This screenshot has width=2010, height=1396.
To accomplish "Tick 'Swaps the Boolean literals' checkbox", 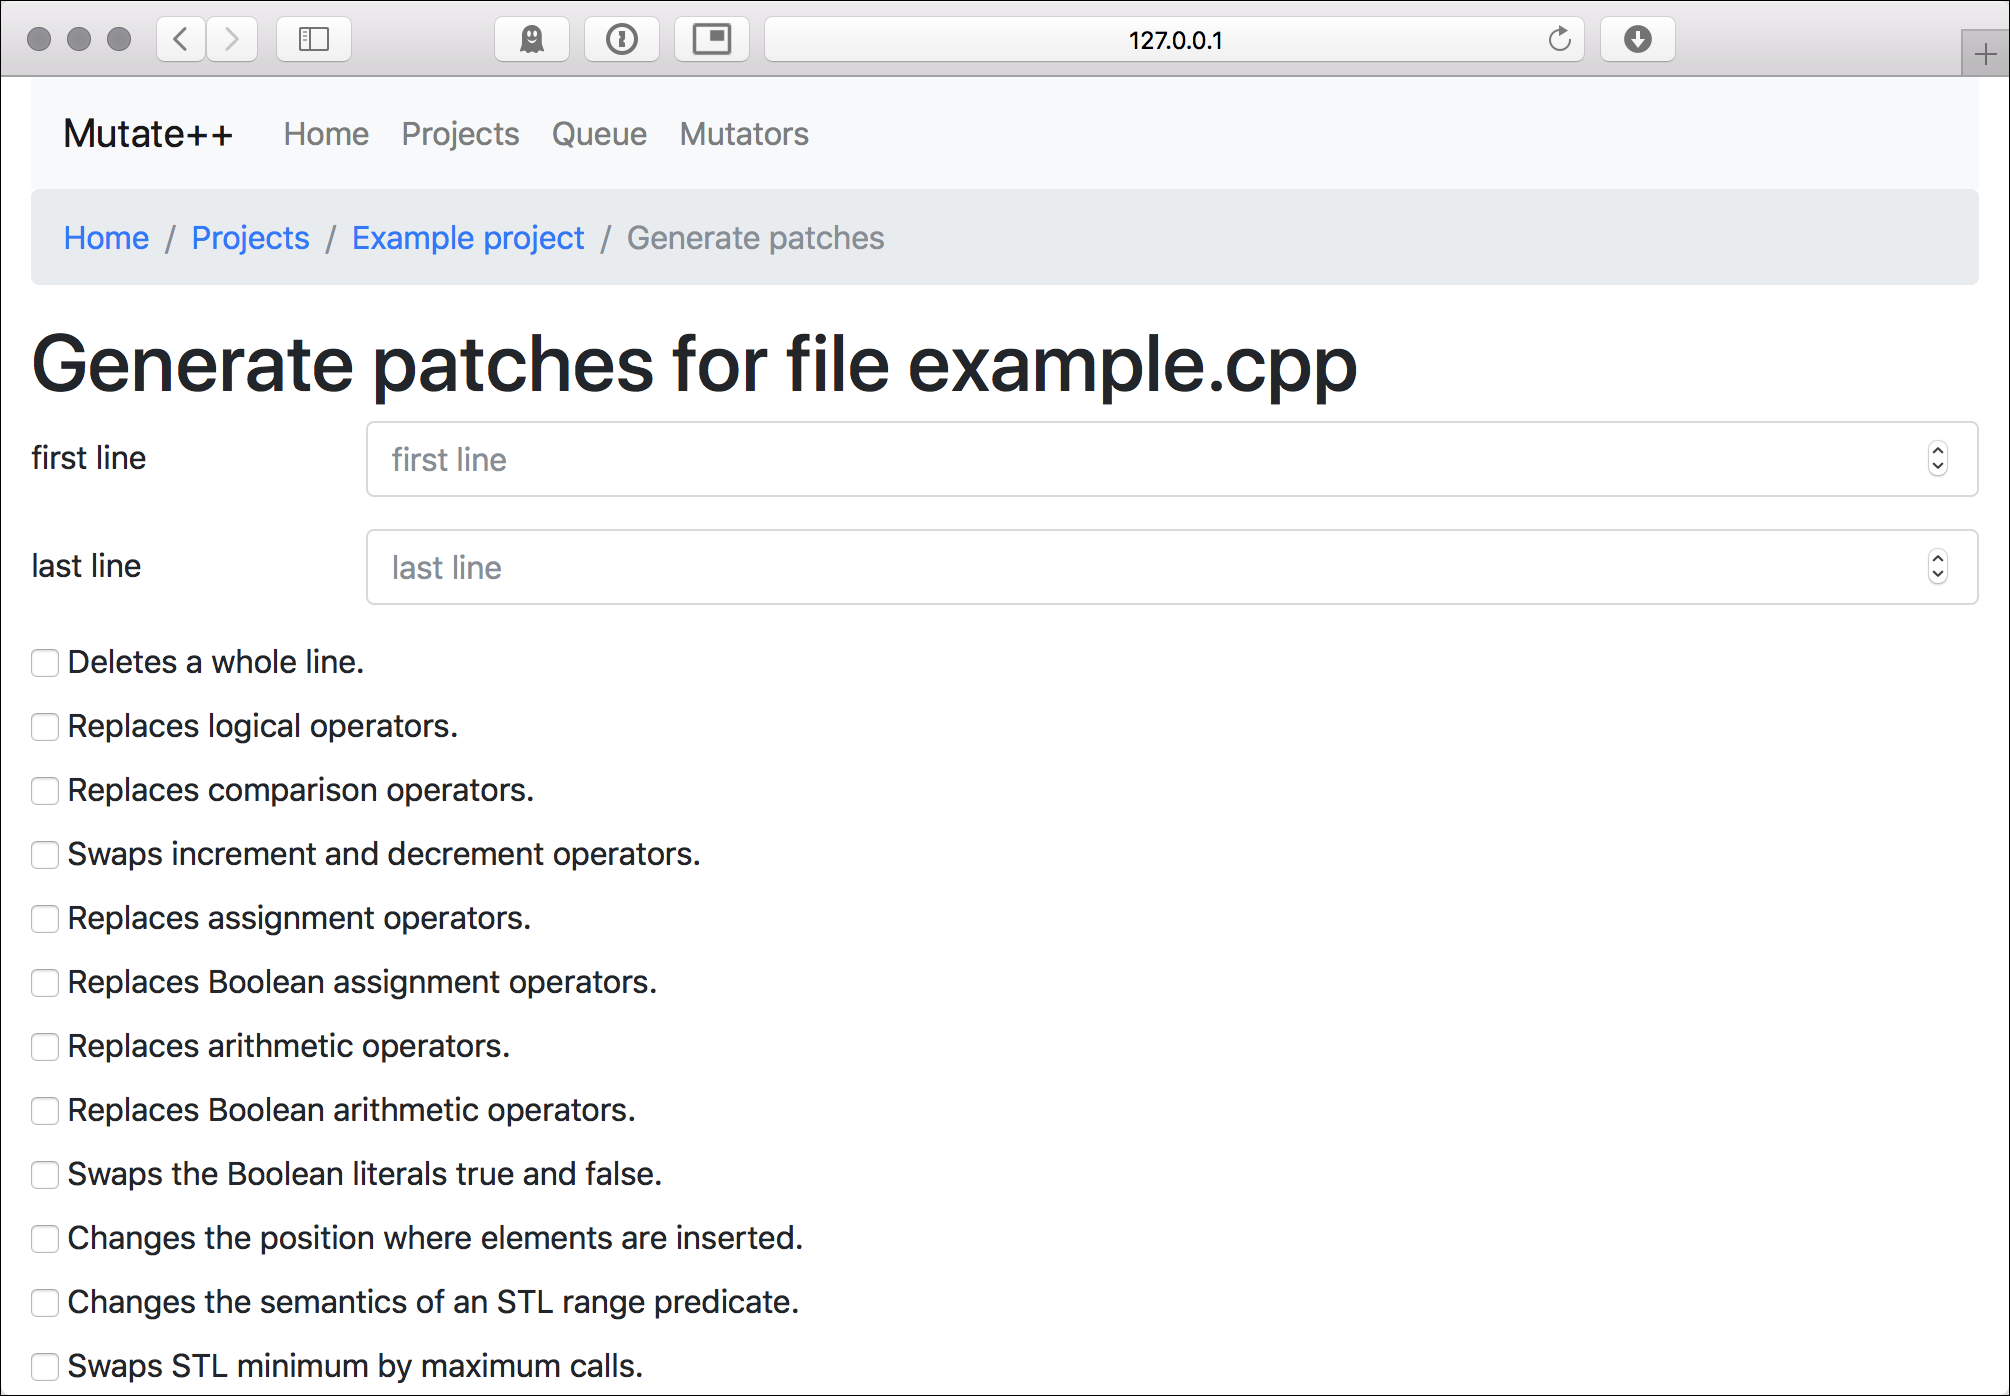I will click(x=45, y=1175).
